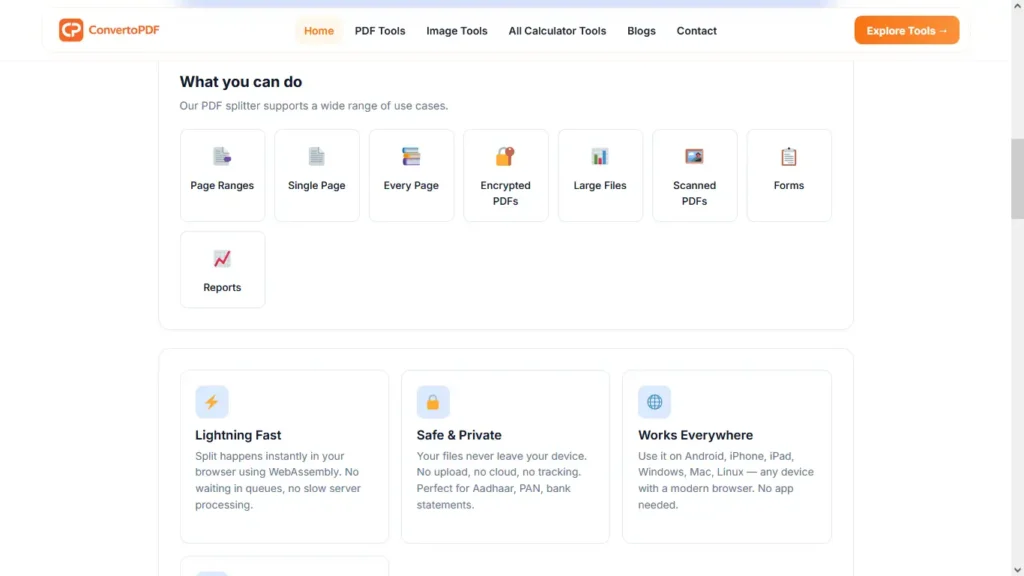Viewport: 1024px width, 576px height.
Task: Select the Page Ranges icon card
Action: tap(222, 175)
